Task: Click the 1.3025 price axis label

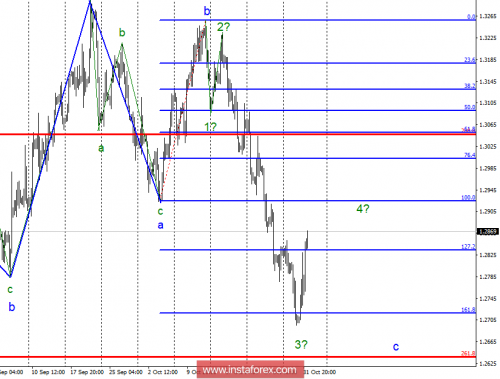Action: click(x=488, y=146)
